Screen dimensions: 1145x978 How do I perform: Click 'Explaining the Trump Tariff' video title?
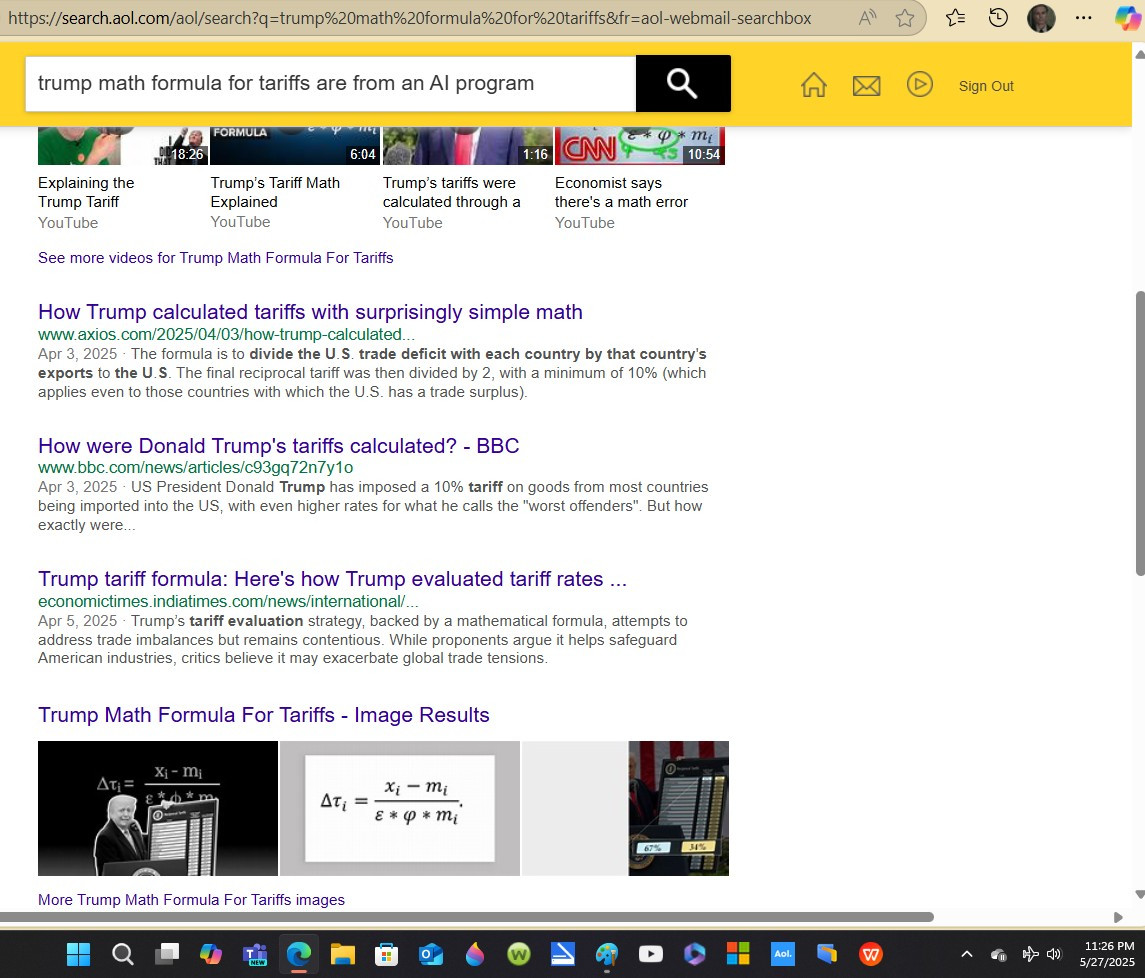(86, 192)
